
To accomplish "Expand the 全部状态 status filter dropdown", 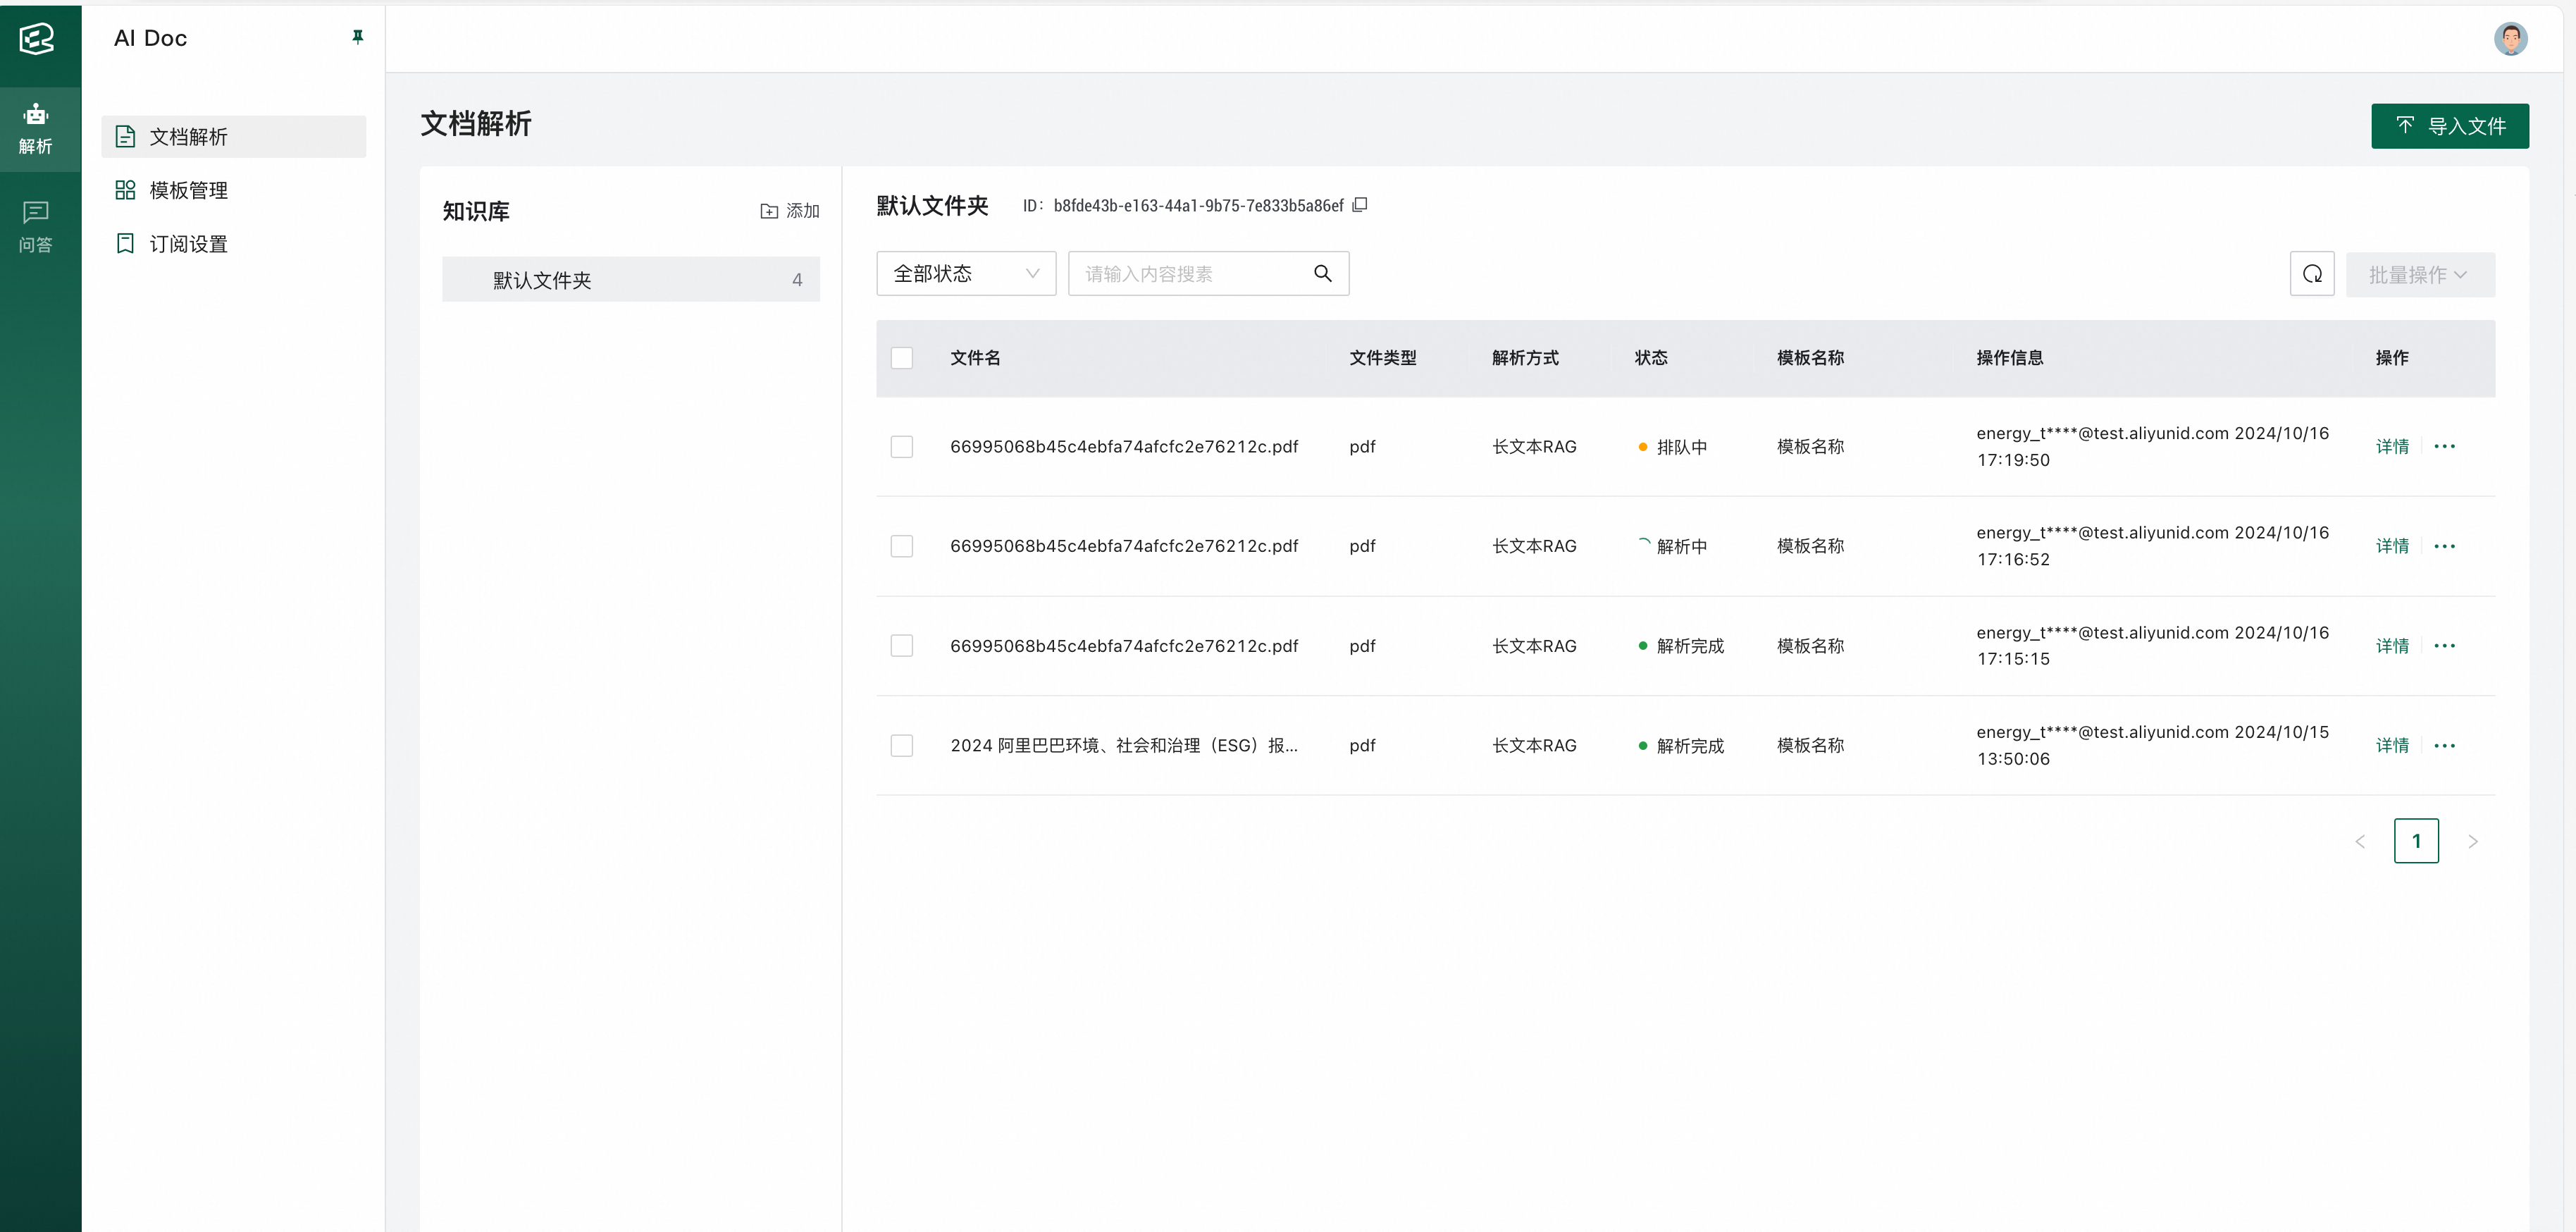I will [966, 274].
